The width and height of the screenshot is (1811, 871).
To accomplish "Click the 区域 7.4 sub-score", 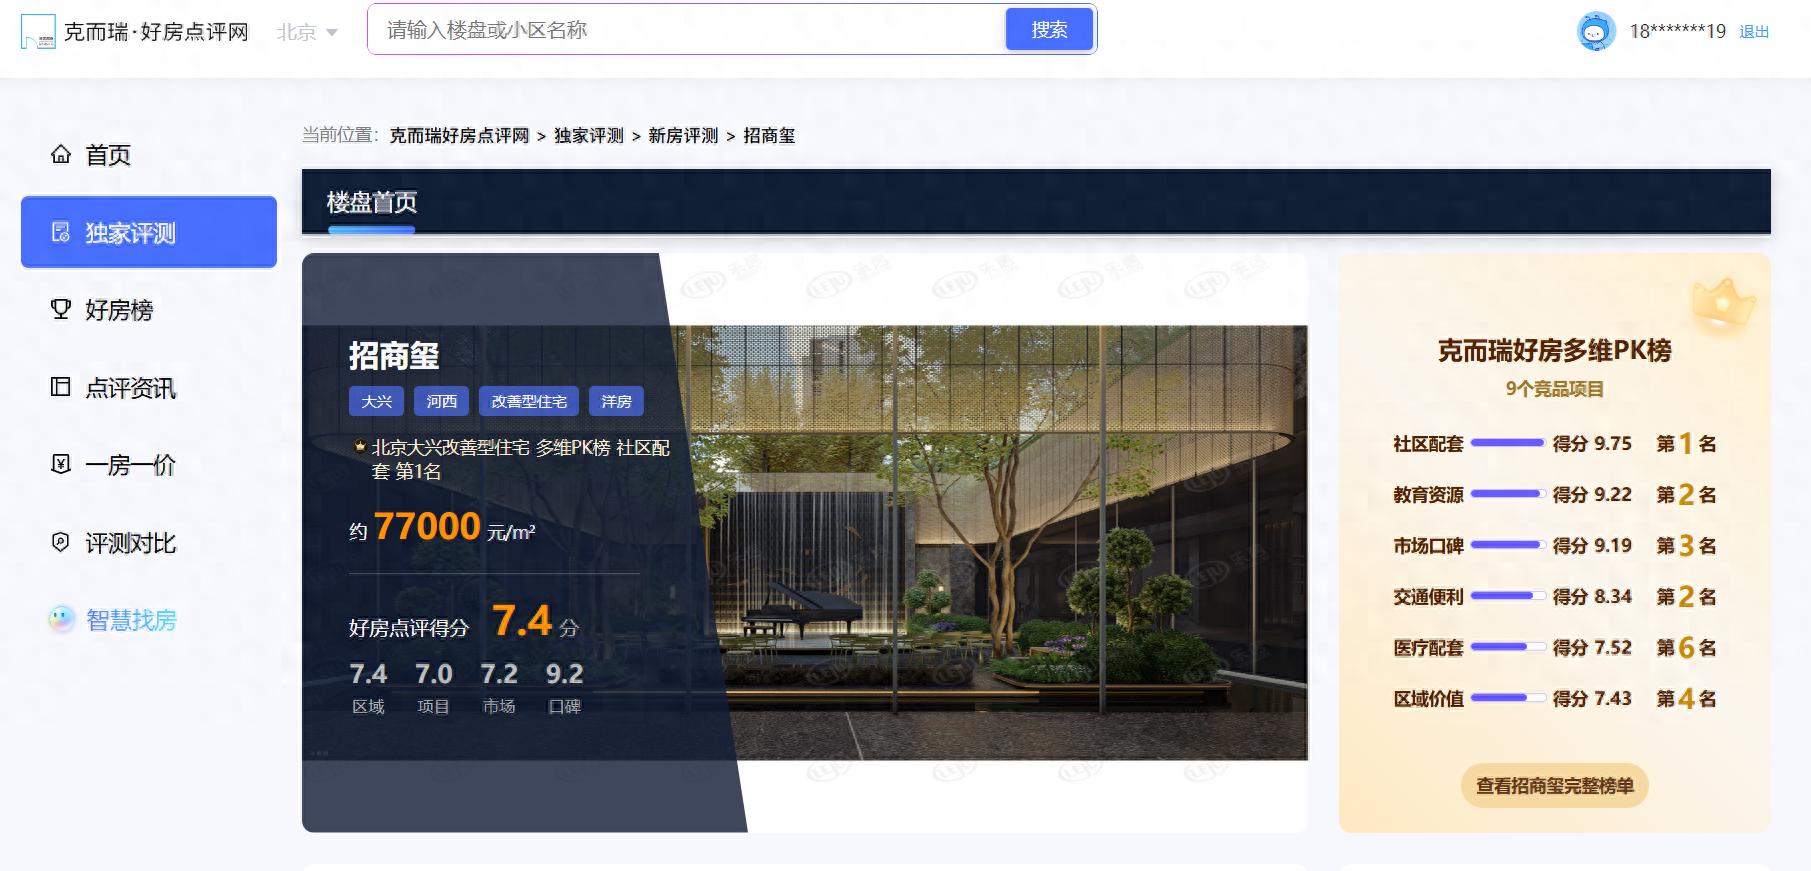I will pyautogui.click(x=368, y=687).
